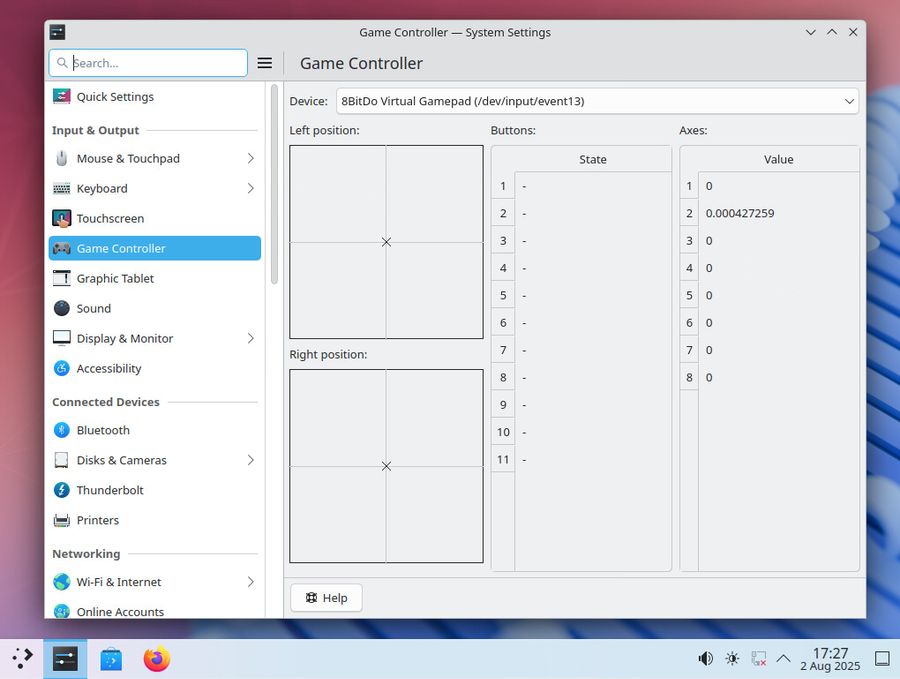Click the Right position joystick pad
Image resolution: width=900 pixels, height=679 pixels.
coord(386,466)
